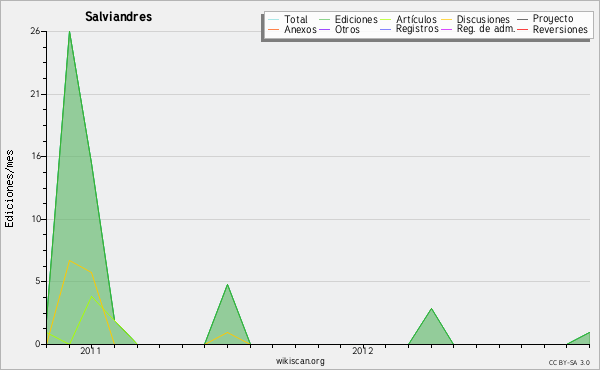Click the 2012 green peak near 3 edits
The image size is (600, 370).
coord(431,308)
